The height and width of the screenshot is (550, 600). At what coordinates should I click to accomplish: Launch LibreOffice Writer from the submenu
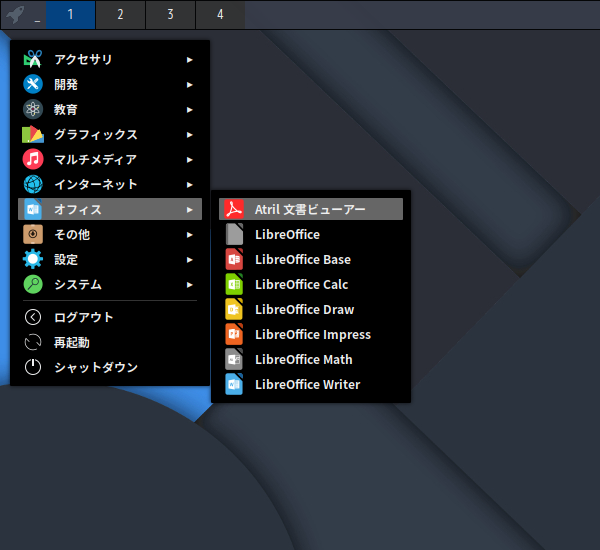point(311,384)
